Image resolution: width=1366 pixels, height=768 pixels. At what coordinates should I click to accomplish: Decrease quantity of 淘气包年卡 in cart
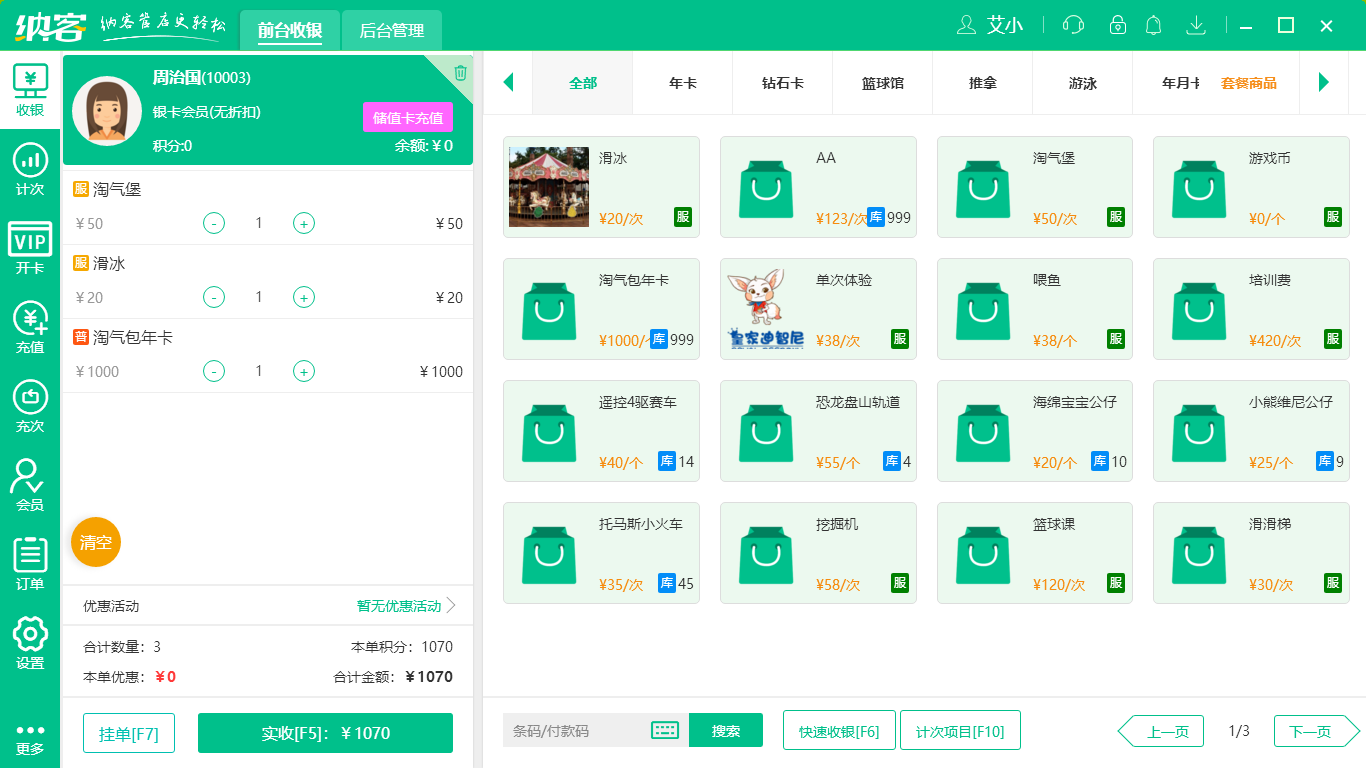point(214,371)
